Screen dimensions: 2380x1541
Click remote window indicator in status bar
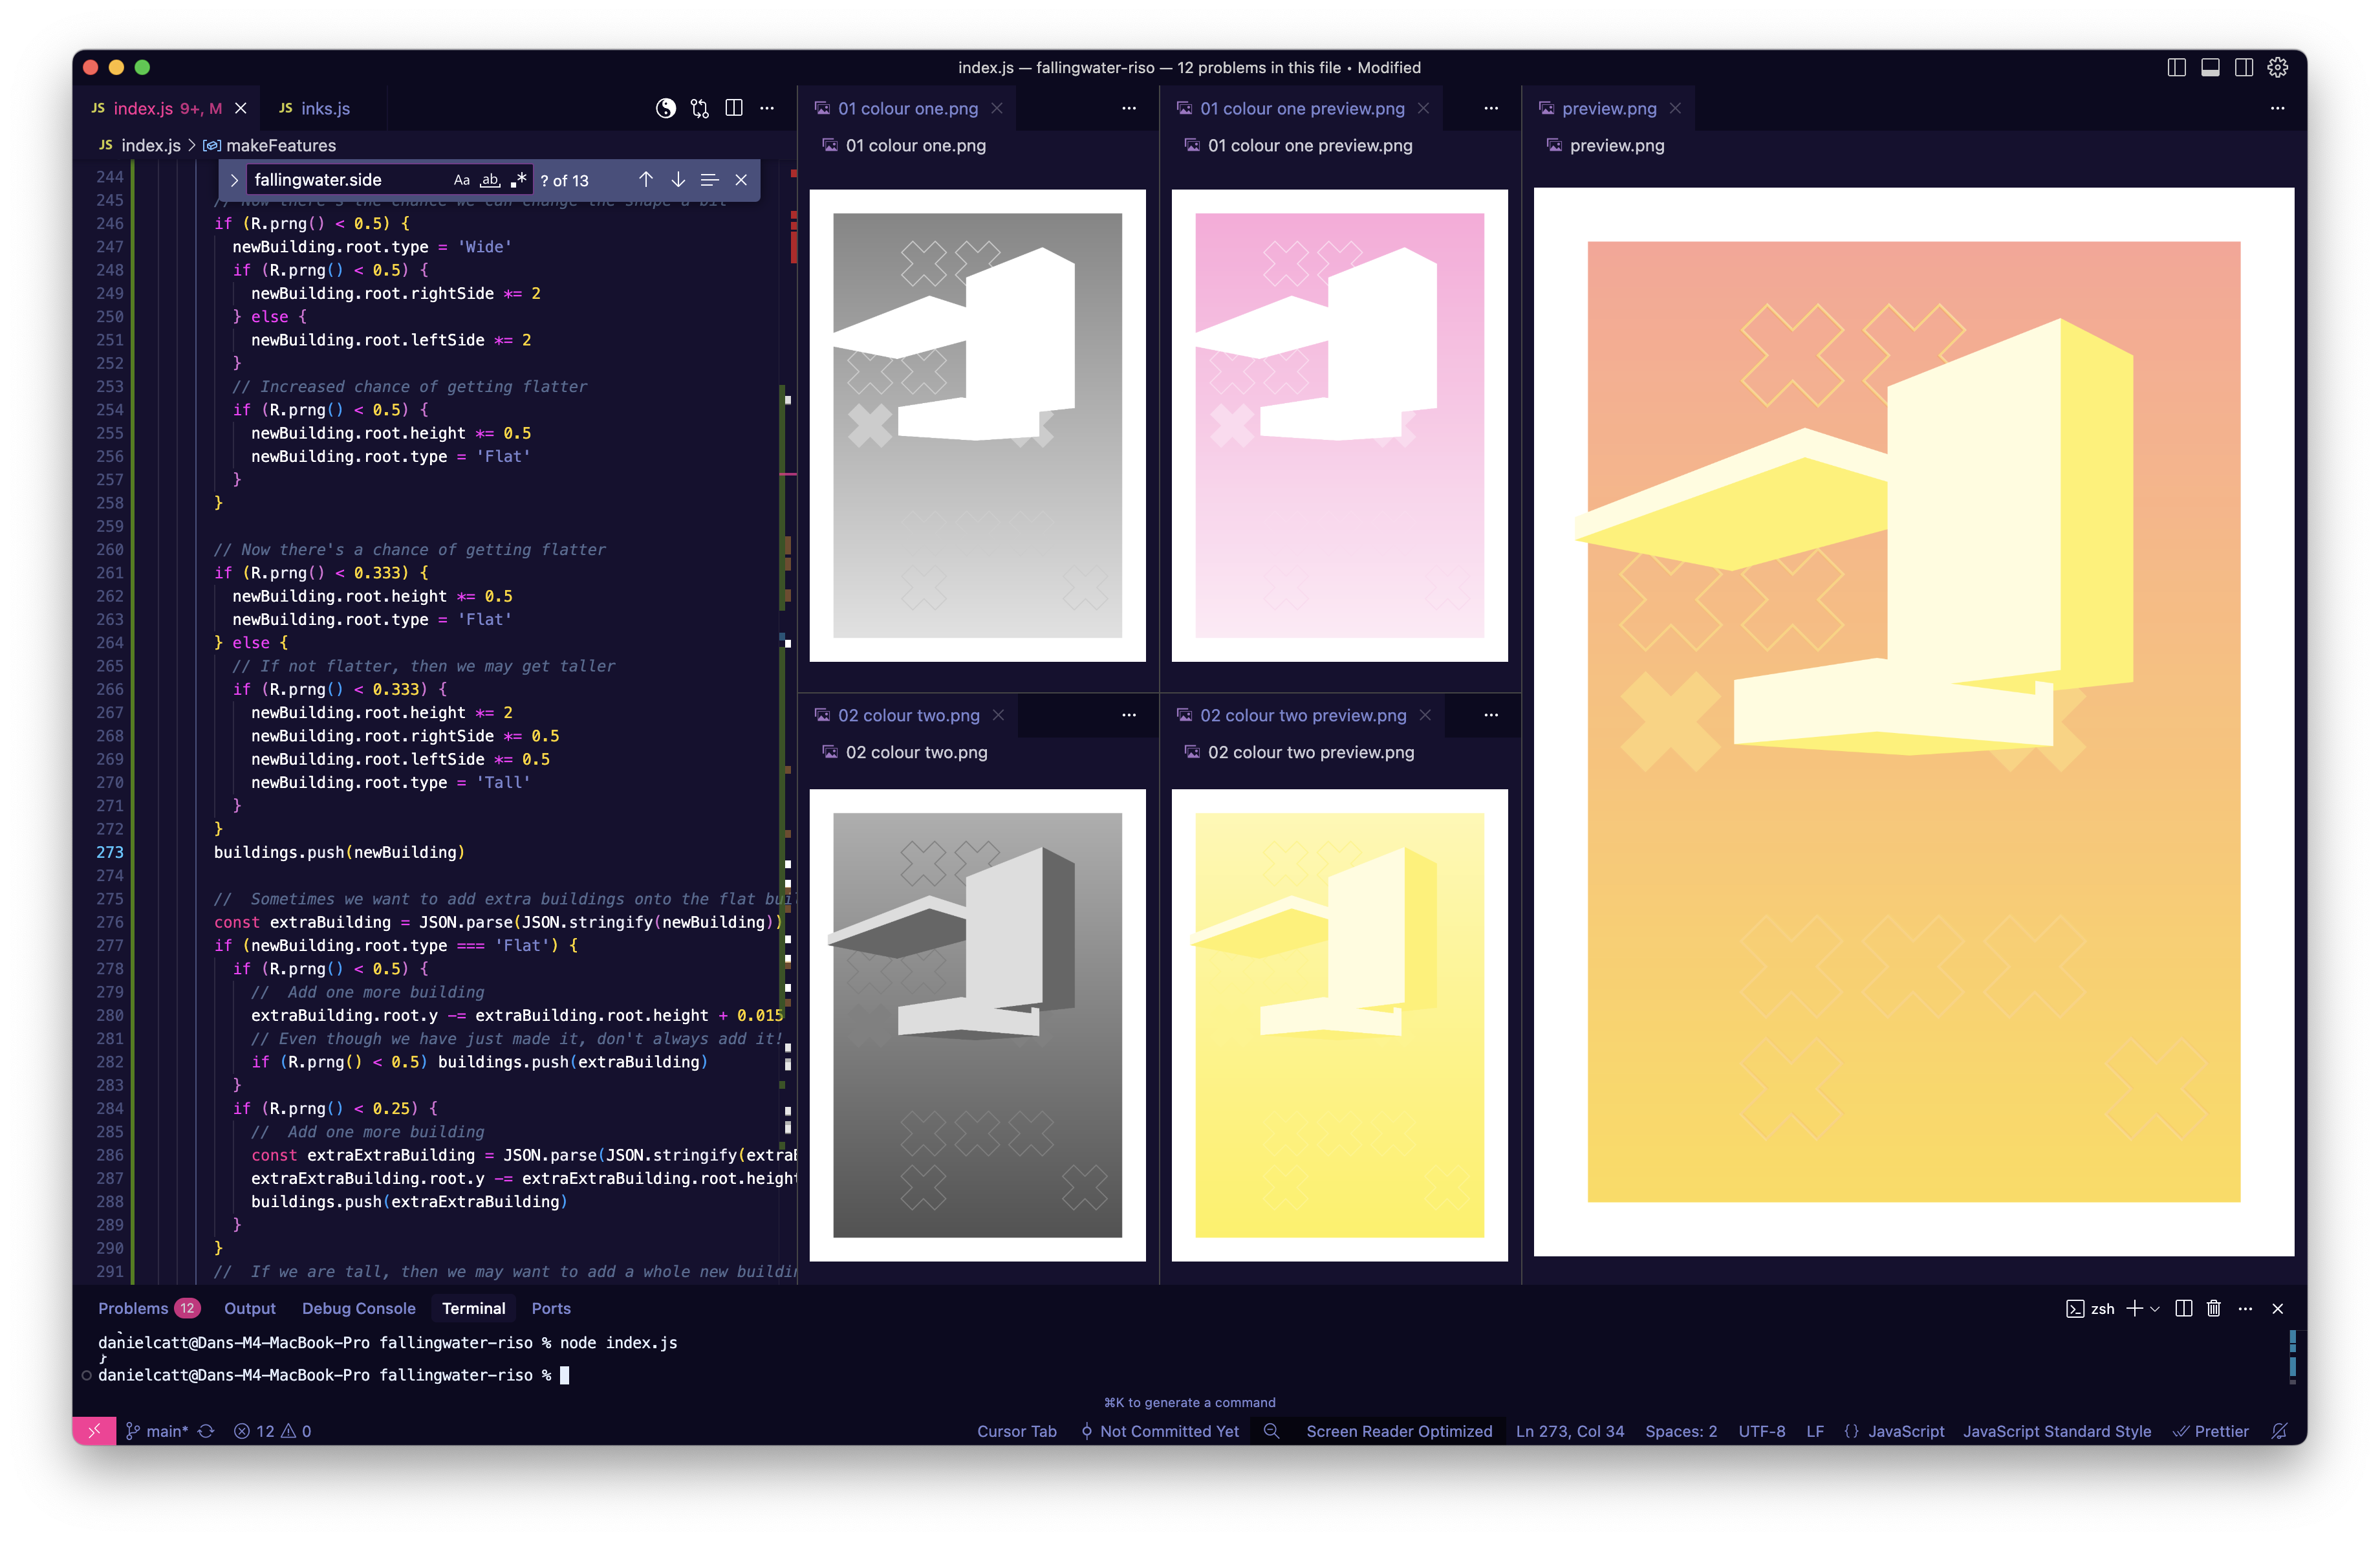tap(94, 1431)
